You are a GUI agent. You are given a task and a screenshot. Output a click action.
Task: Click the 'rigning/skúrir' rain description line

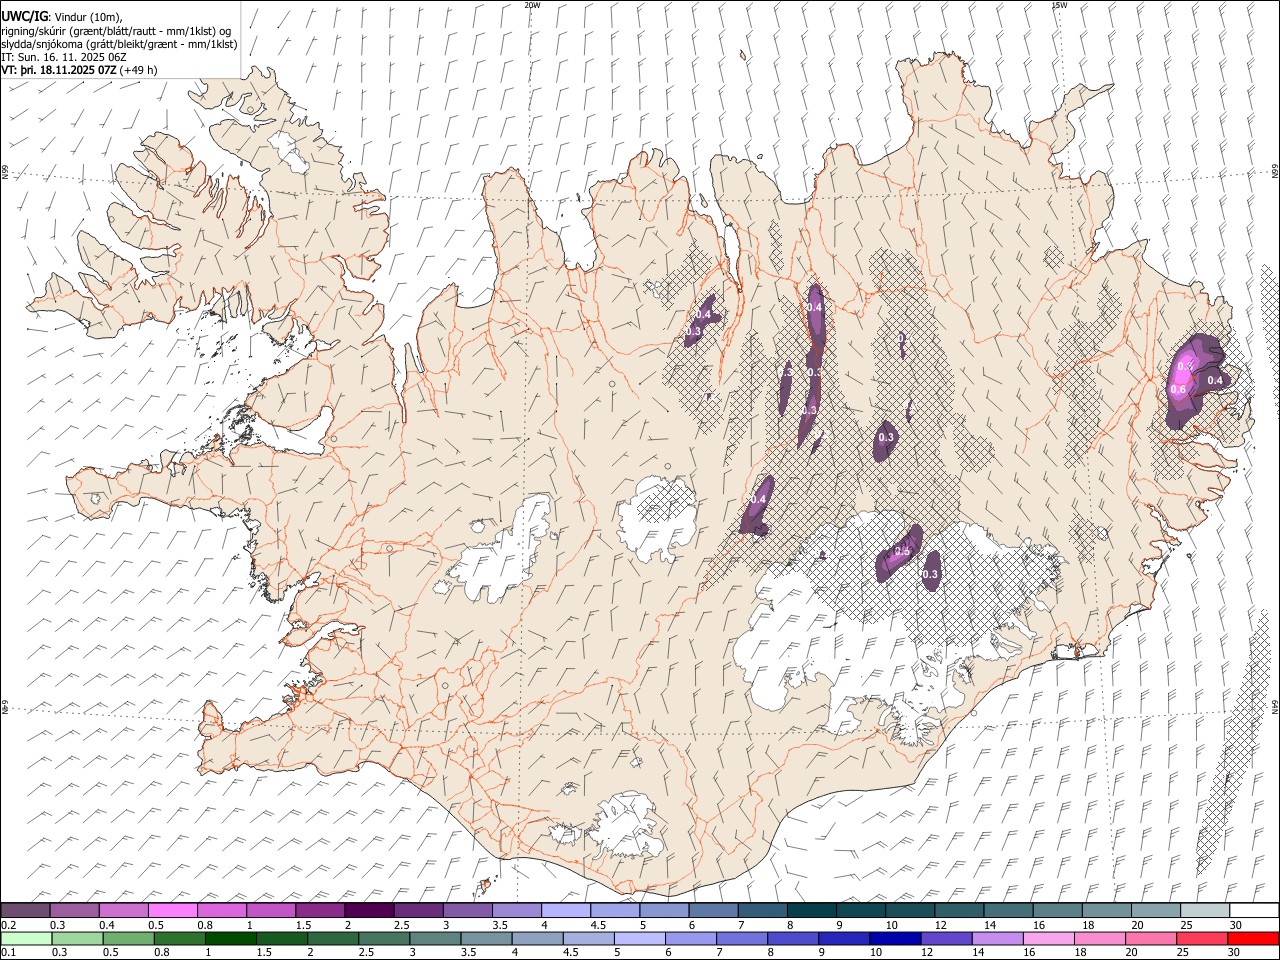click(116, 31)
